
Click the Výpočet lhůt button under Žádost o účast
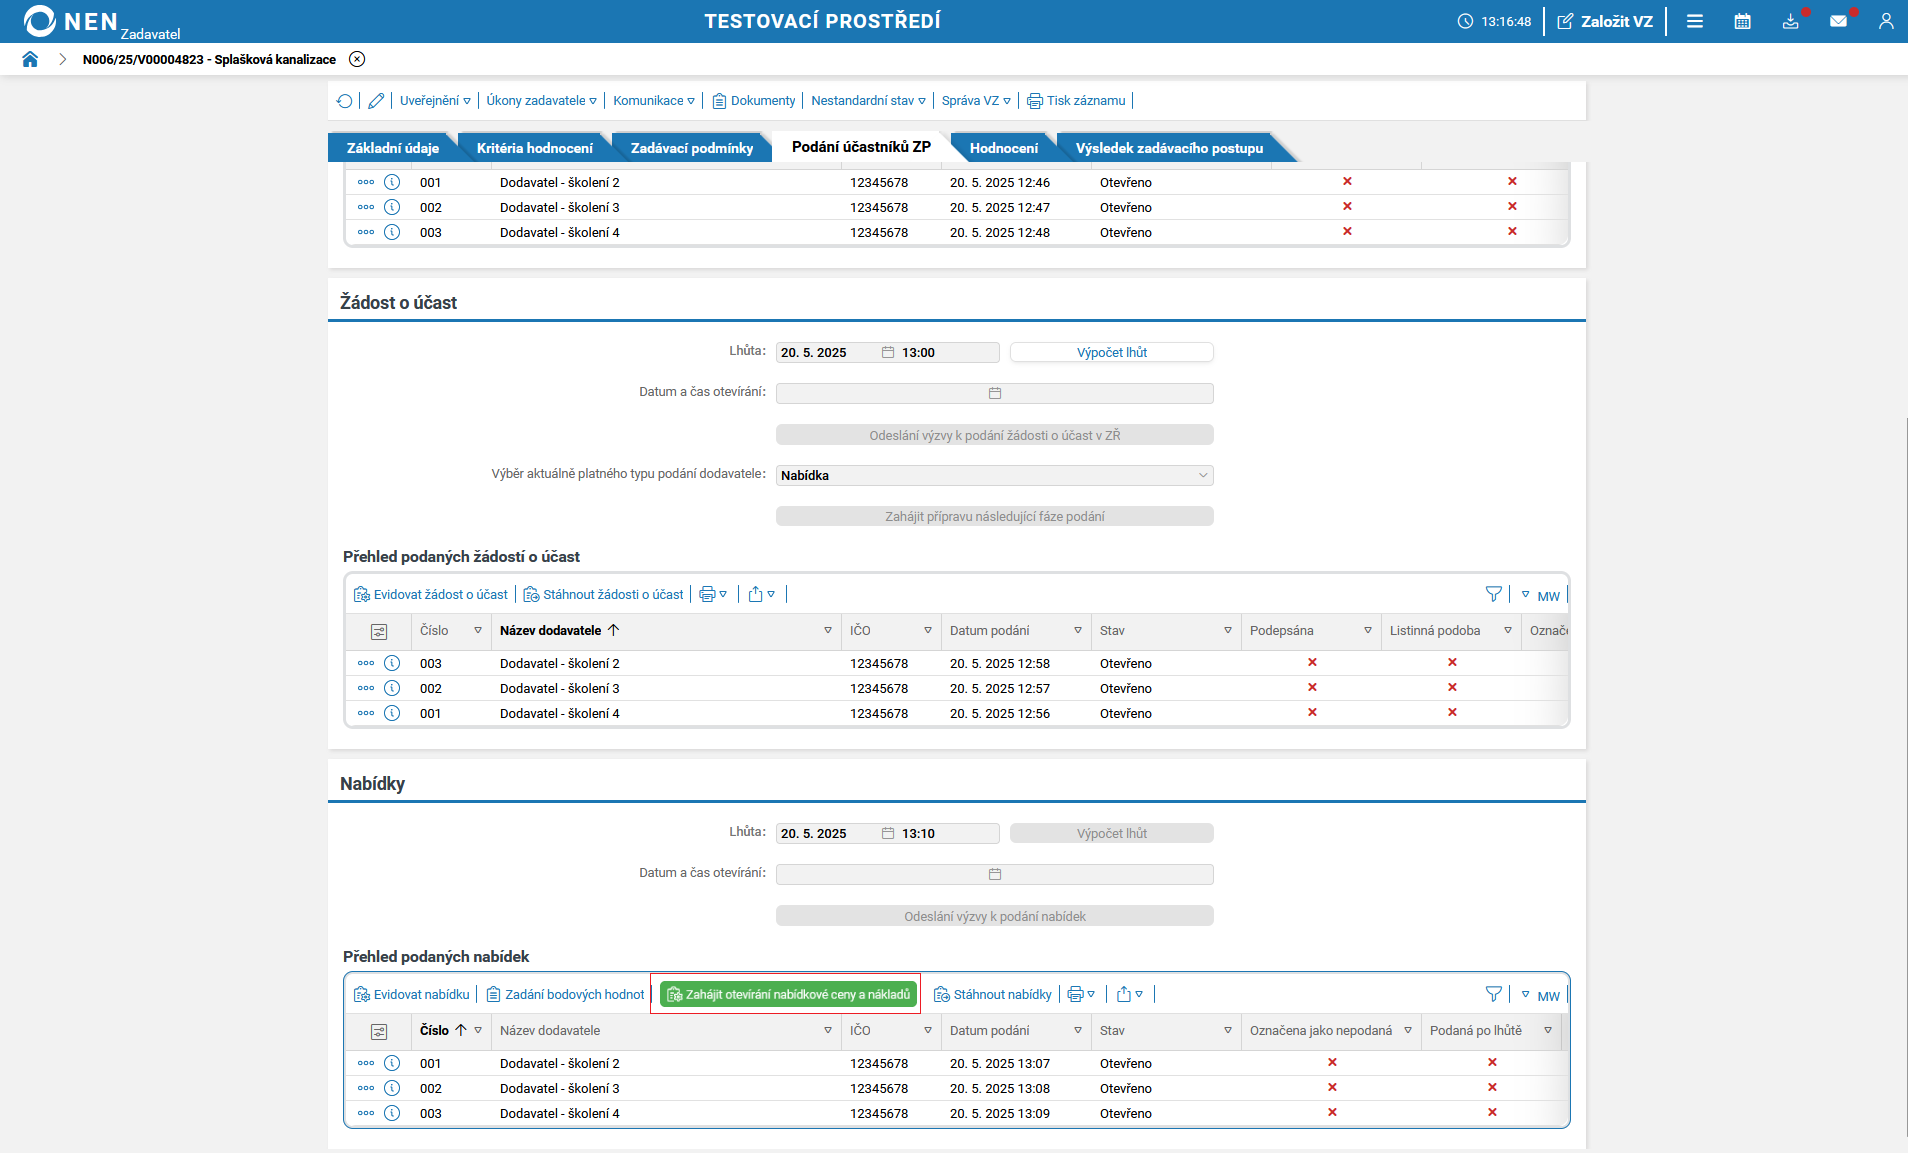click(x=1111, y=353)
